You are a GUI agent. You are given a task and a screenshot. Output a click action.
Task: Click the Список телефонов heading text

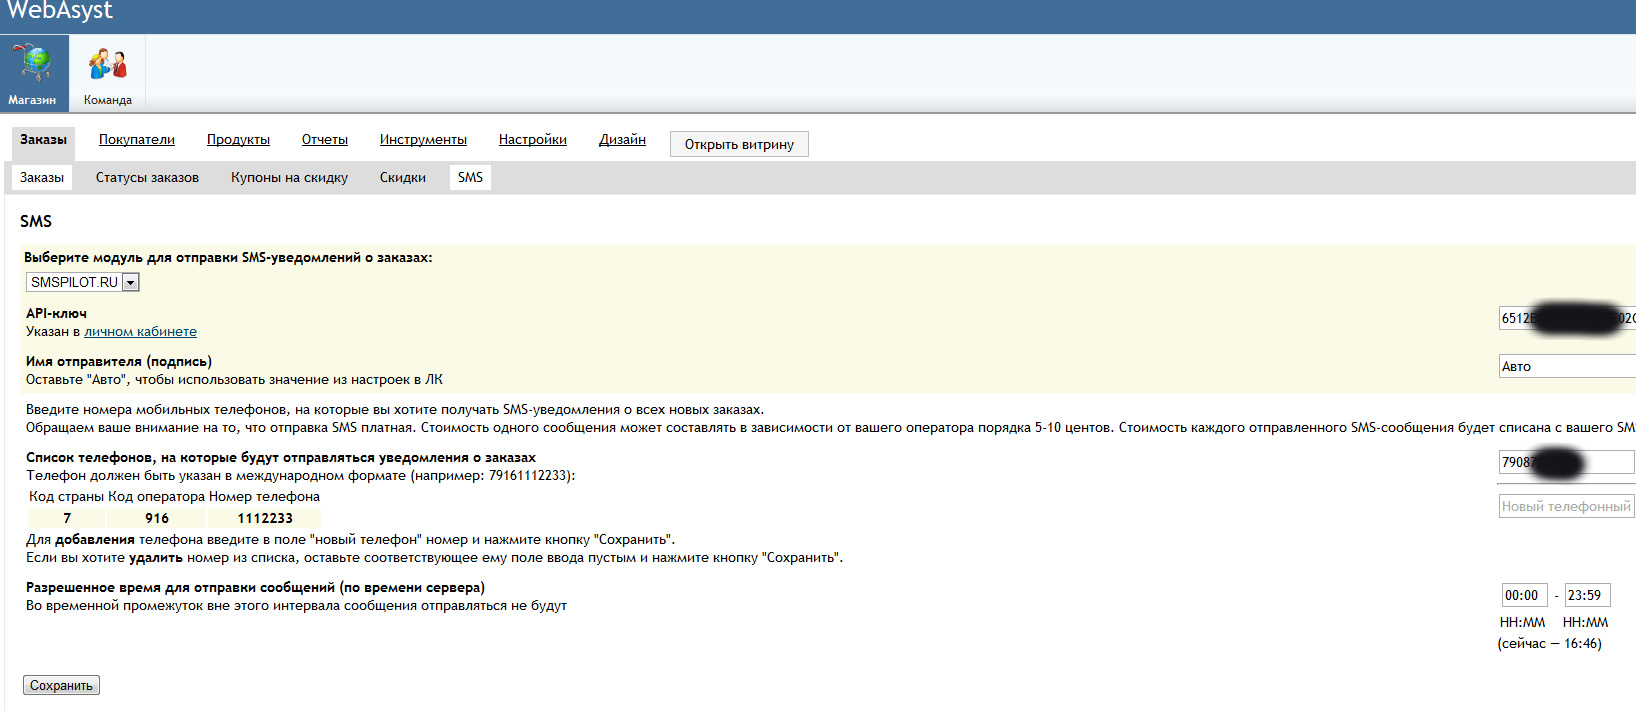[x=281, y=458]
